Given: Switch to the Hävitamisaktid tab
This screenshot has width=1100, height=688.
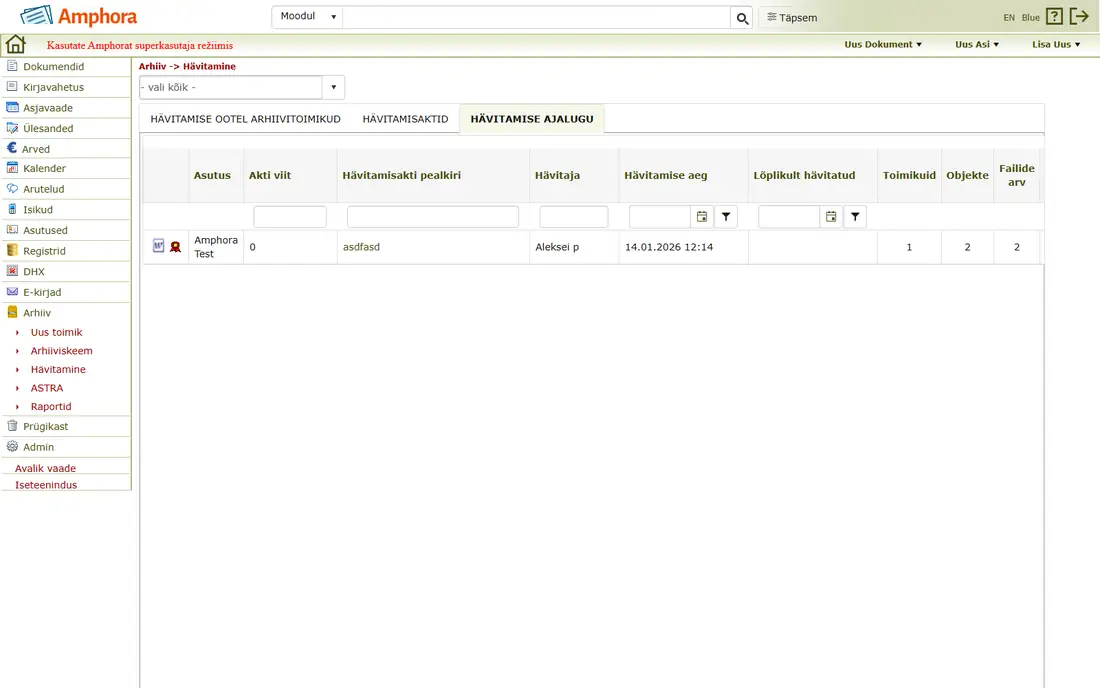Looking at the screenshot, I should click(x=405, y=119).
